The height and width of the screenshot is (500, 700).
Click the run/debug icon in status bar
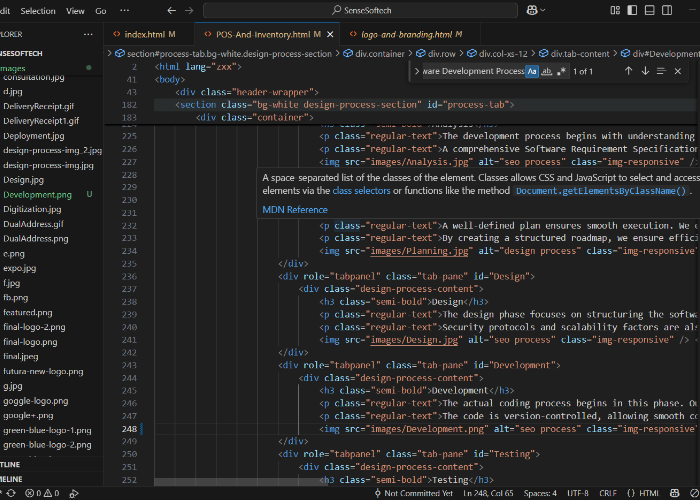click(74, 493)
